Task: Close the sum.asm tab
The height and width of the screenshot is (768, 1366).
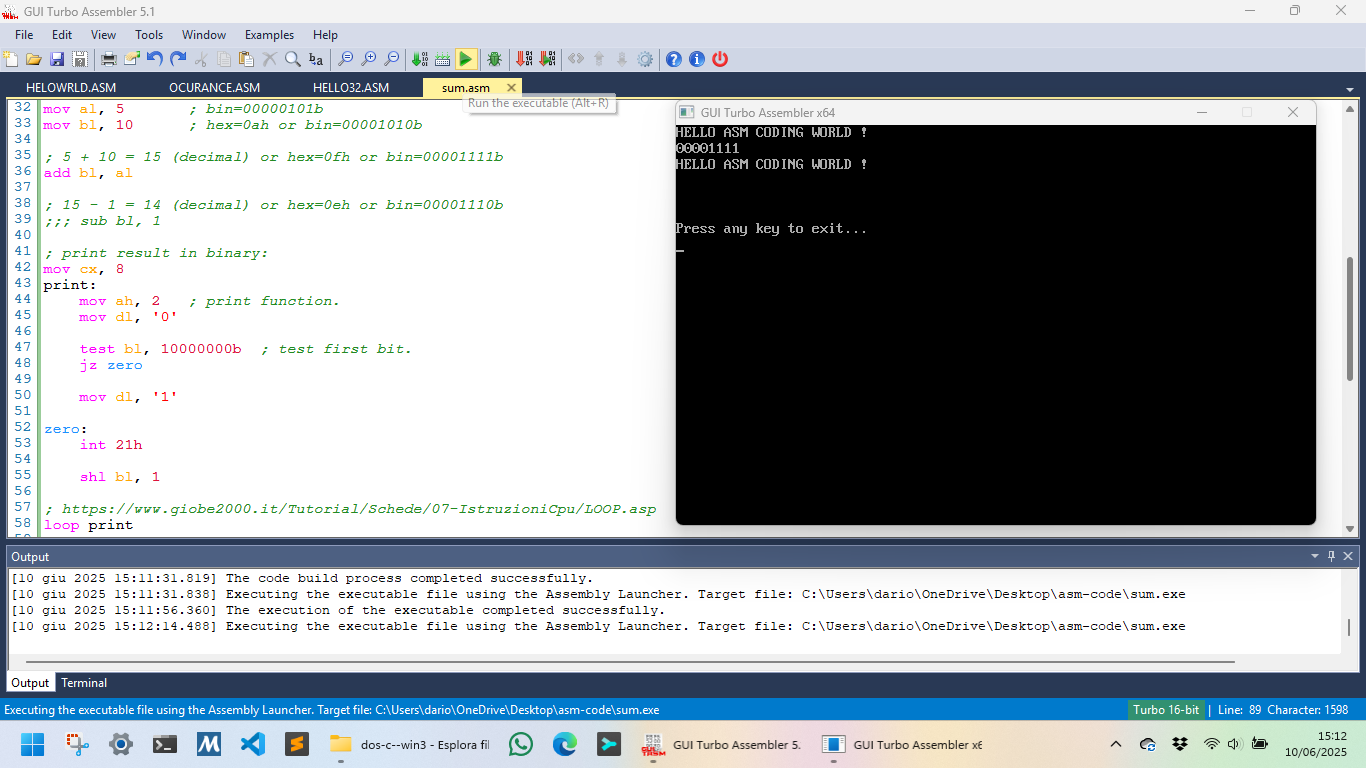Action: click(x=512, y=87)
